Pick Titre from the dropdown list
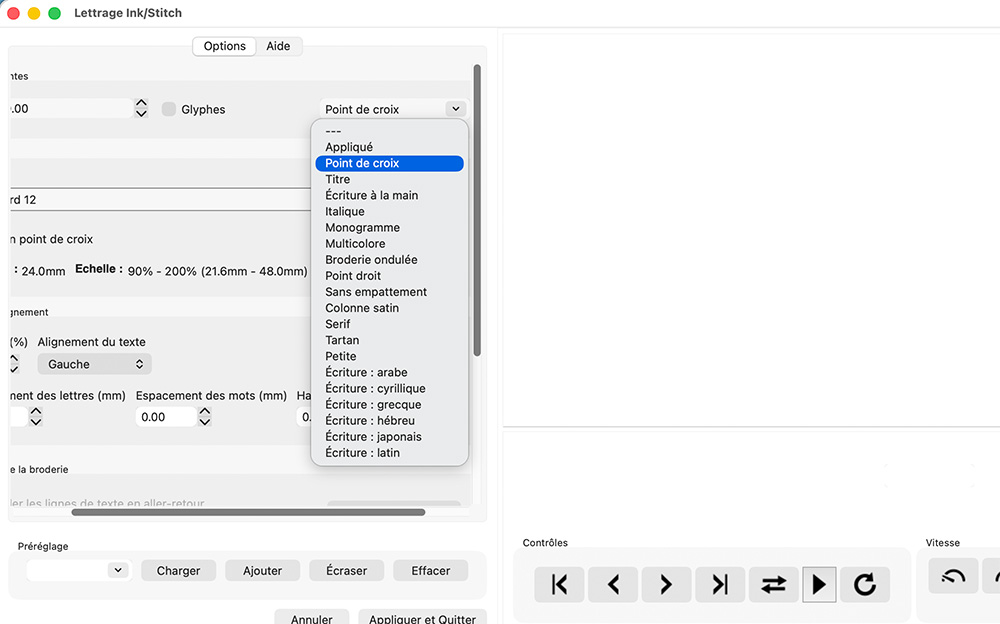This screenshot has height=624, width=1000. tap(390, 179)
